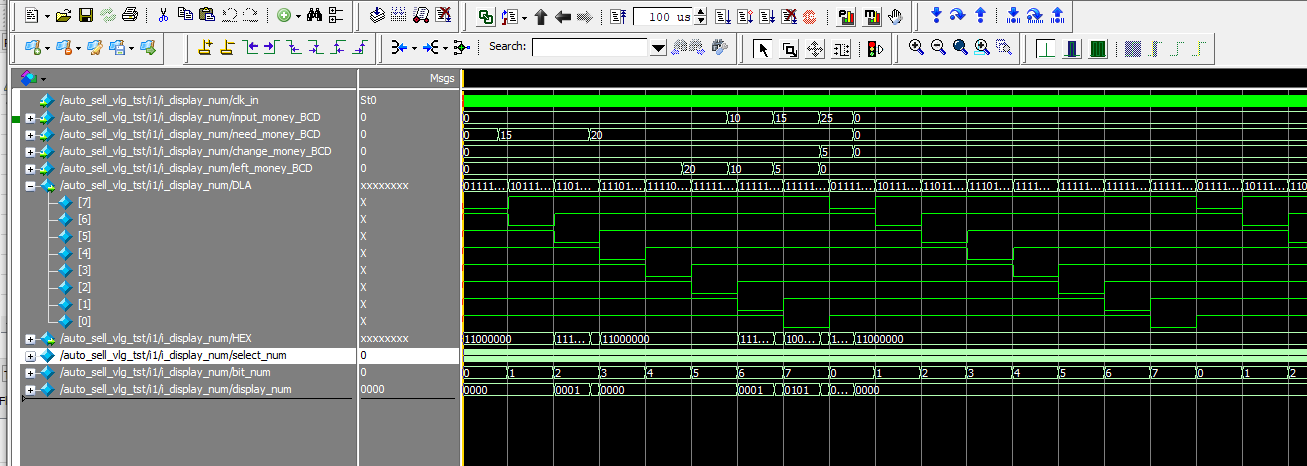Open the green Add button dropdown arrow

[x=298, y=16]
